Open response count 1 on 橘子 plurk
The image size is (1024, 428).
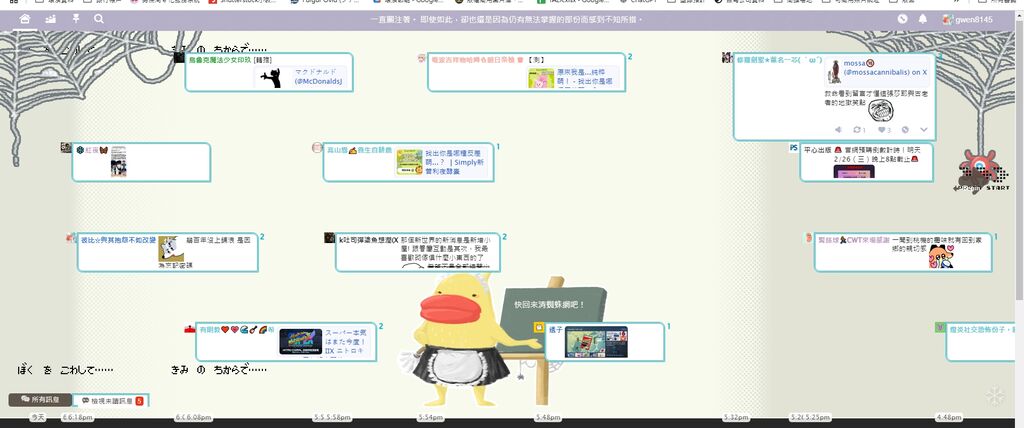668,326
